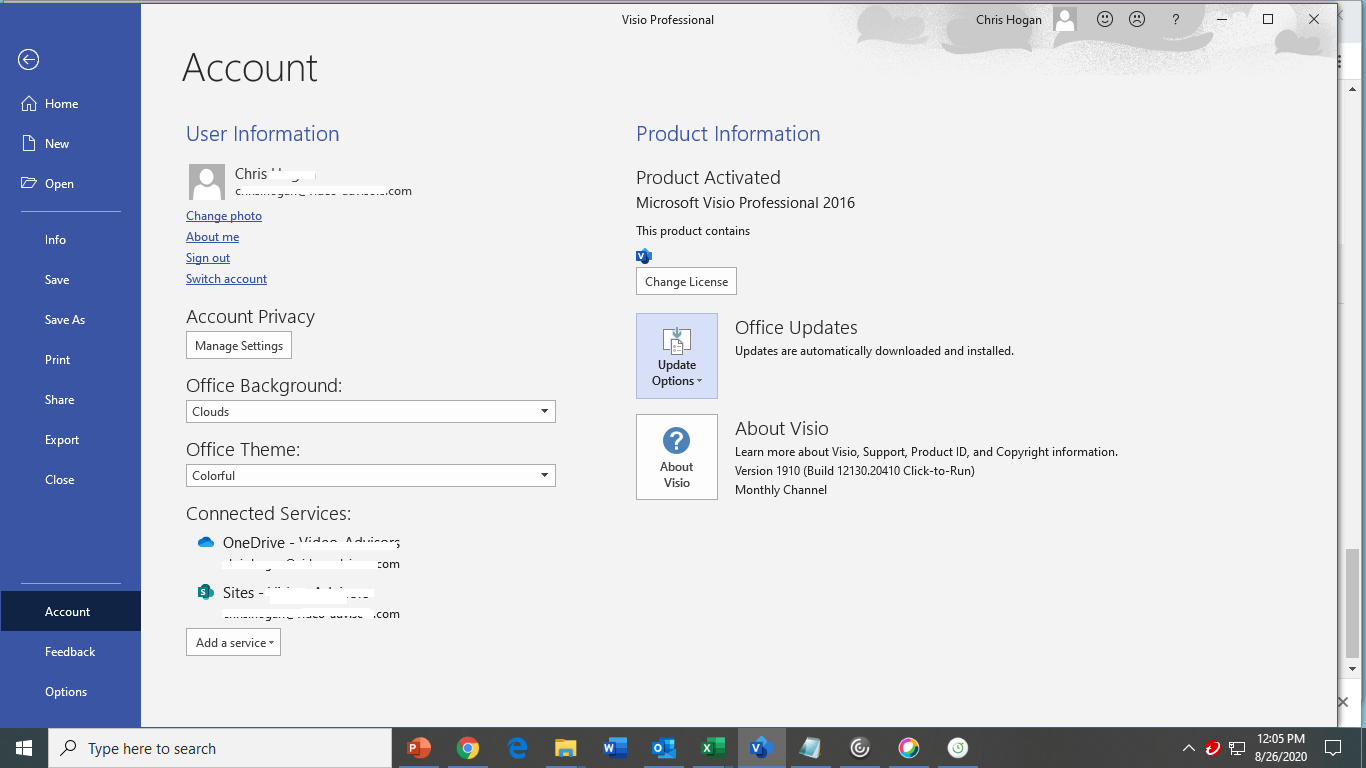This screenshot has height=768, width=1366.
Task: Click the SharePoint Sites icon
Action: pos(206,592)
